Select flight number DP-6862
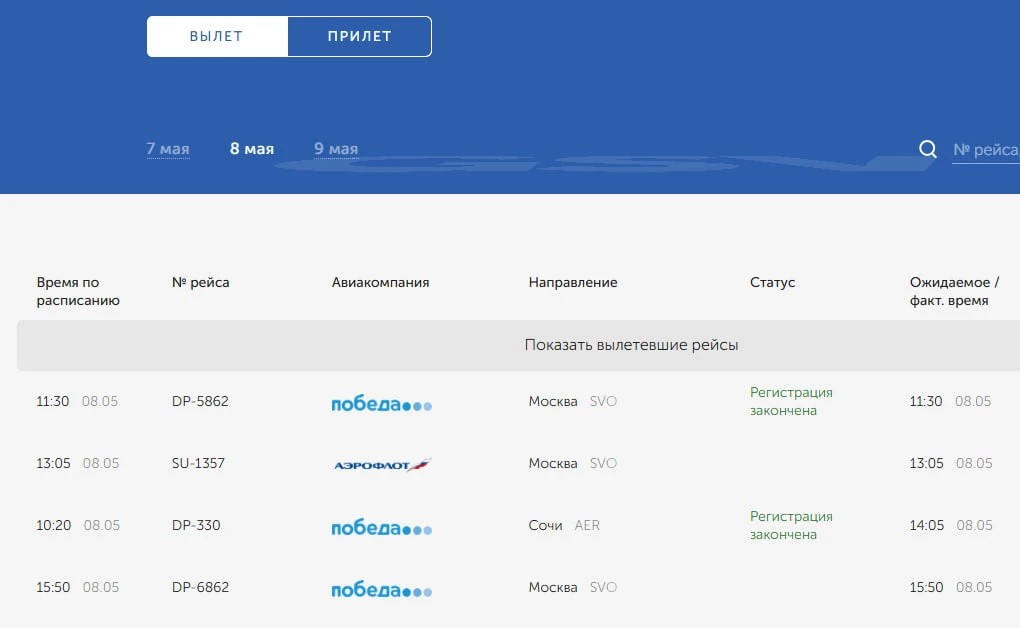 200,587
